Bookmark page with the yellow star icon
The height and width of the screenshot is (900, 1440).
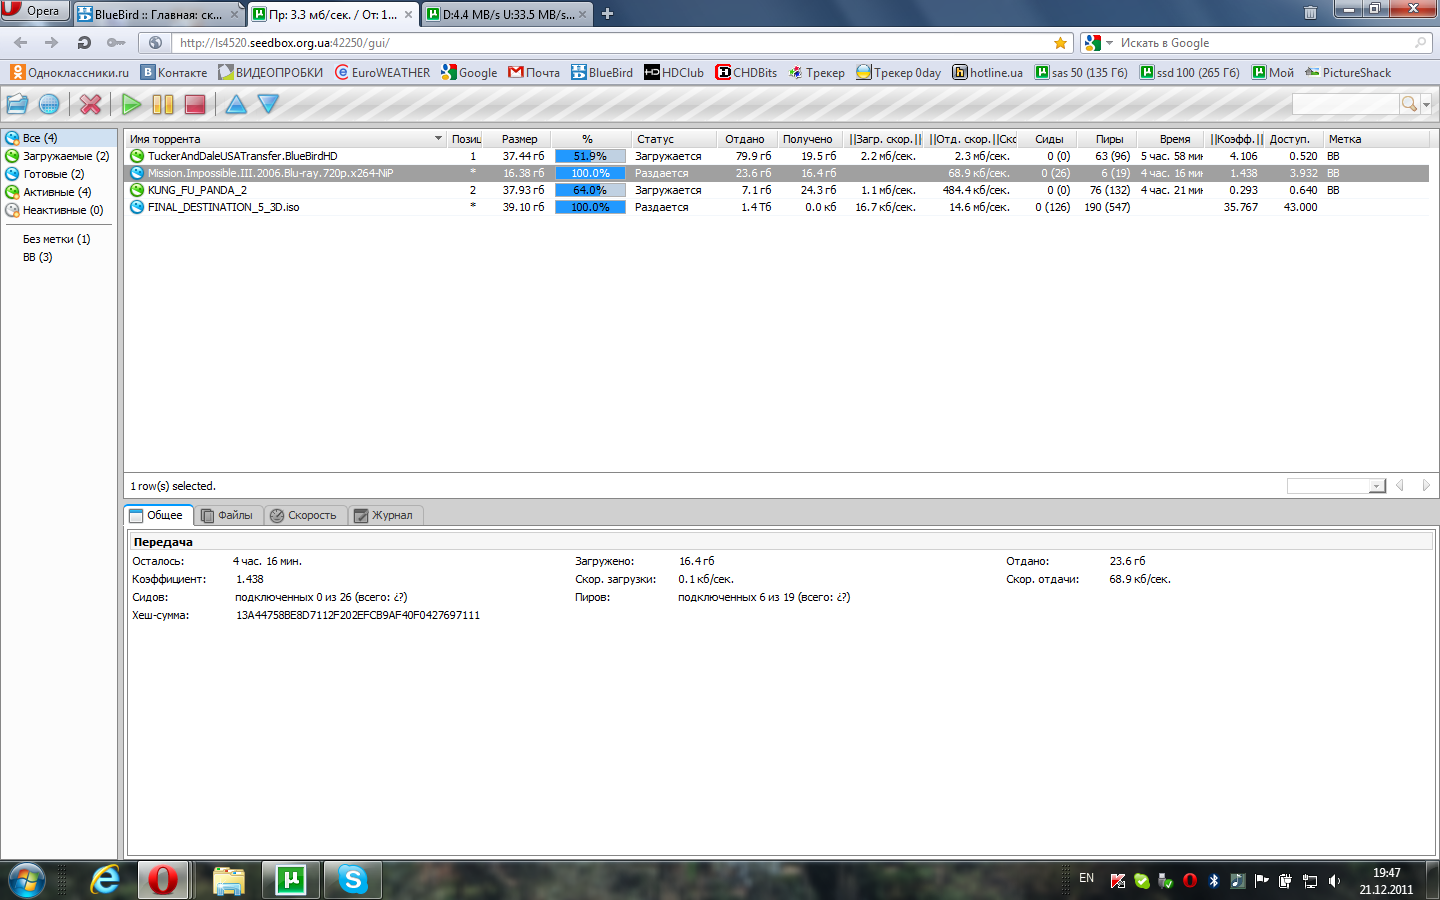pos(1060,43)
